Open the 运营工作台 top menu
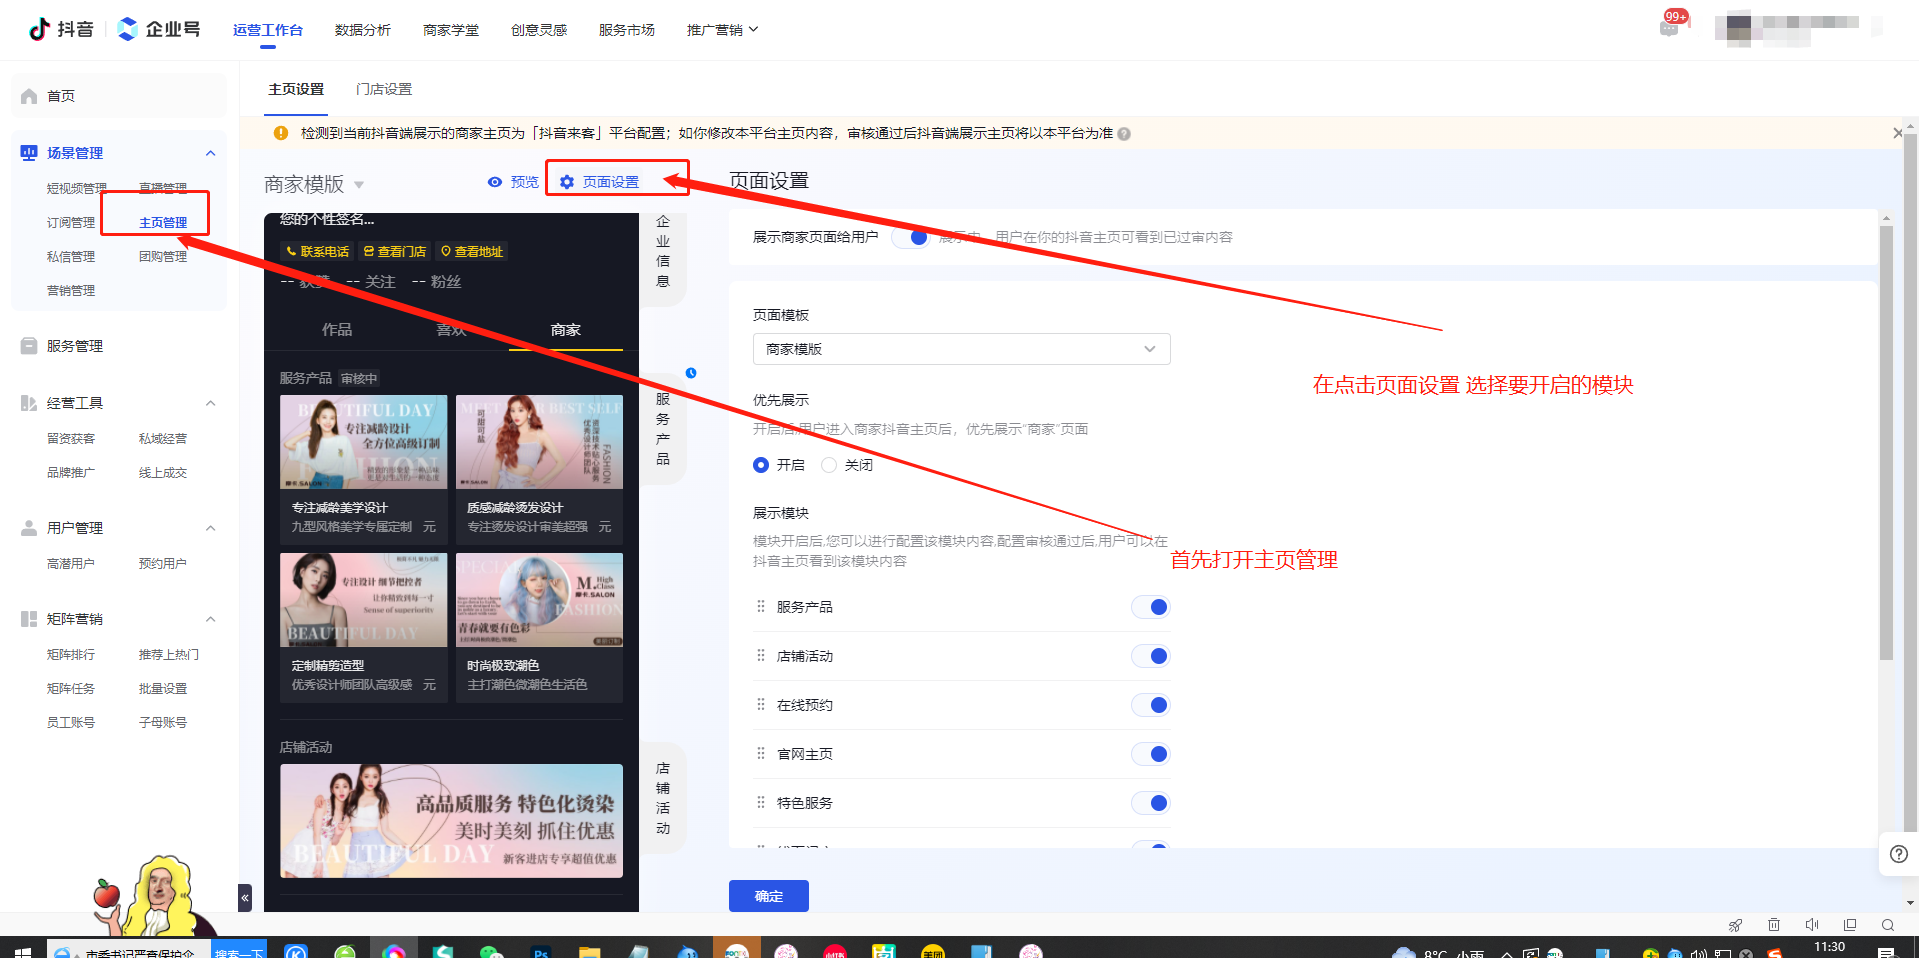The image size is (1919, 958). point(267,30)
